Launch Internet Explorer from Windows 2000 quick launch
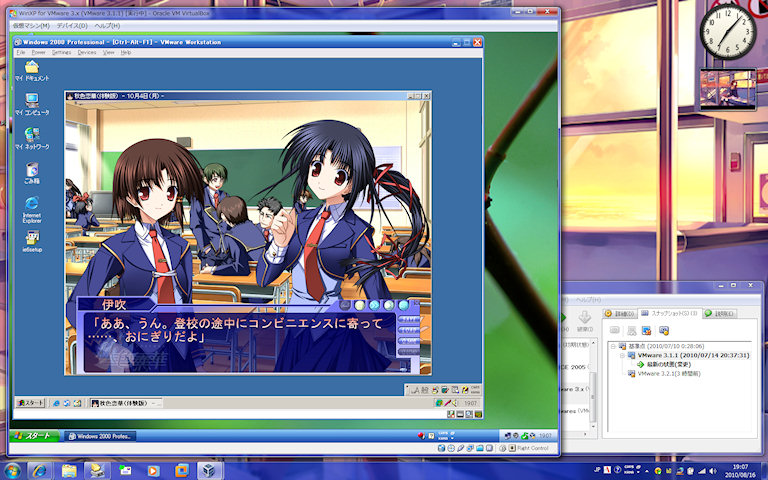Viewport: 768px width, 480px height. [x=56, y=403]
